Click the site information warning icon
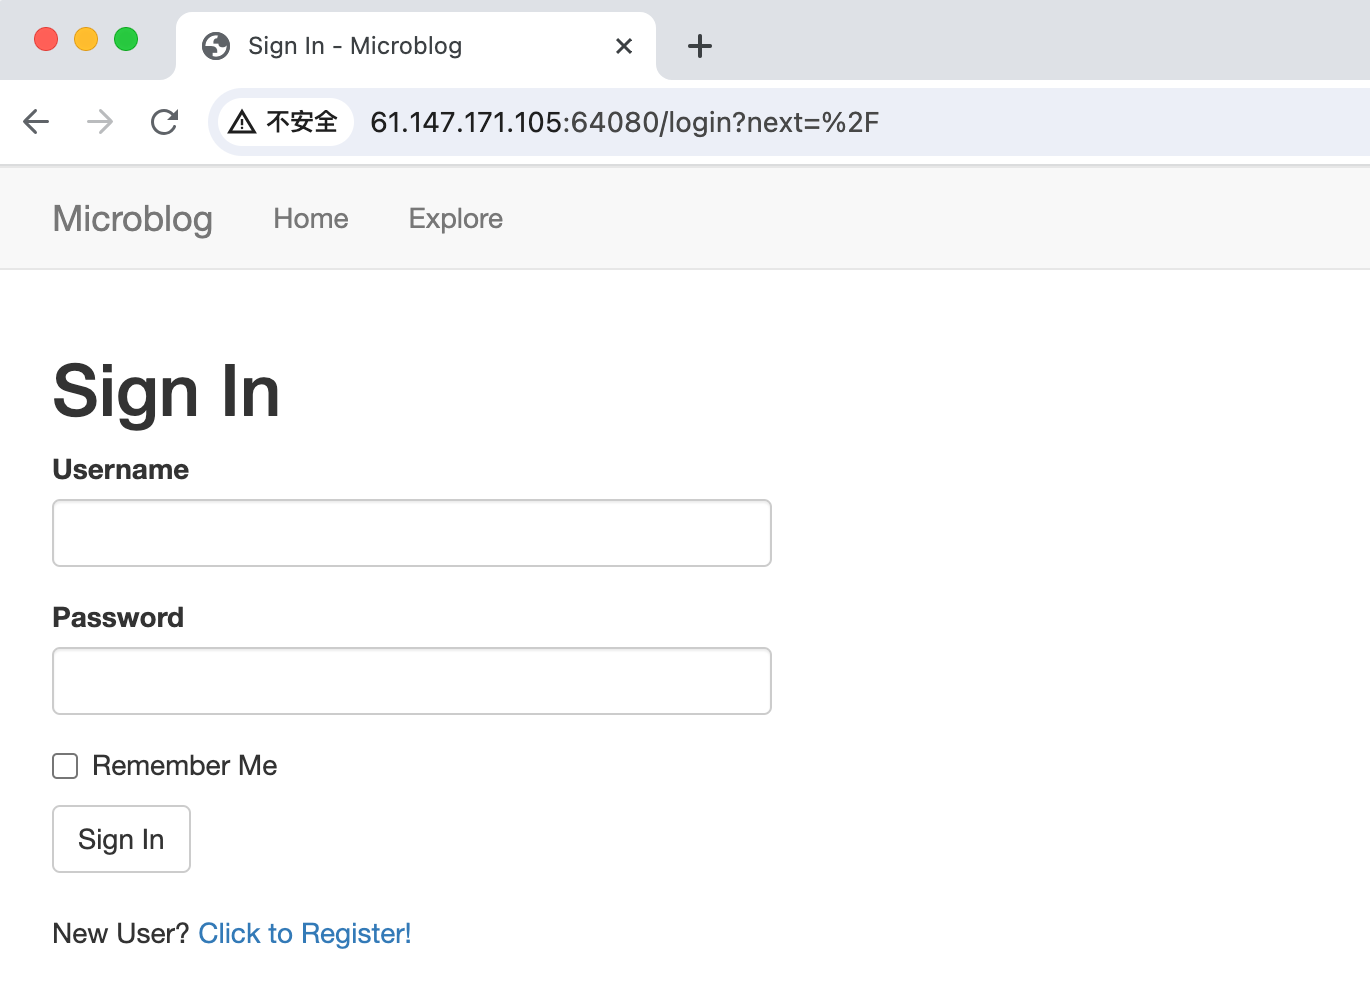Viewport: 1370px width, 998px height. tap(241, 121)
